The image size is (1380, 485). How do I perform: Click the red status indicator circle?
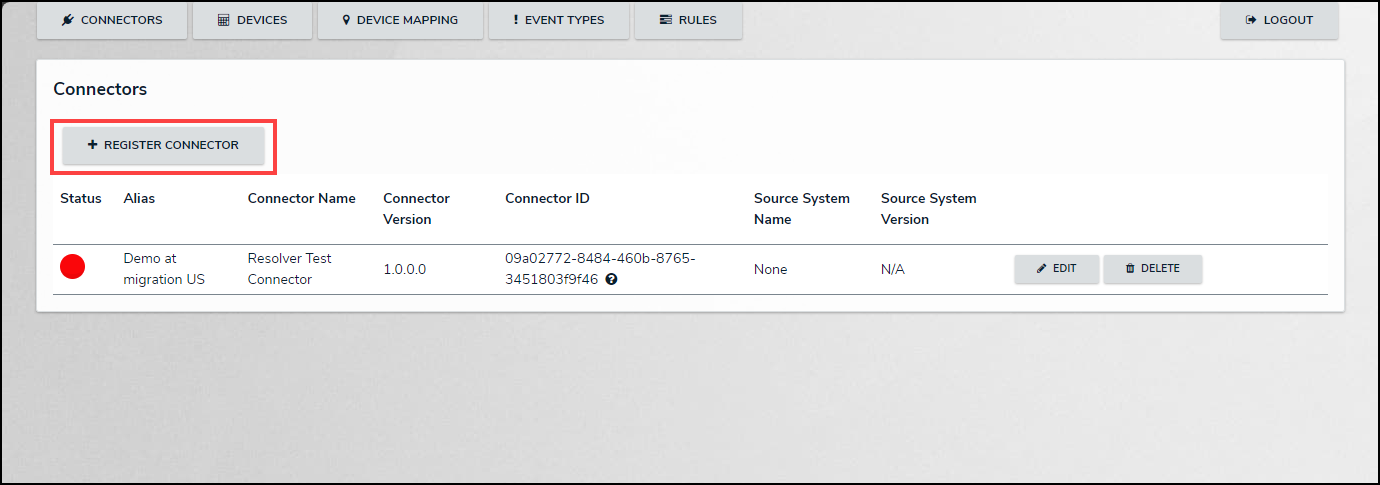click(72, 267)
